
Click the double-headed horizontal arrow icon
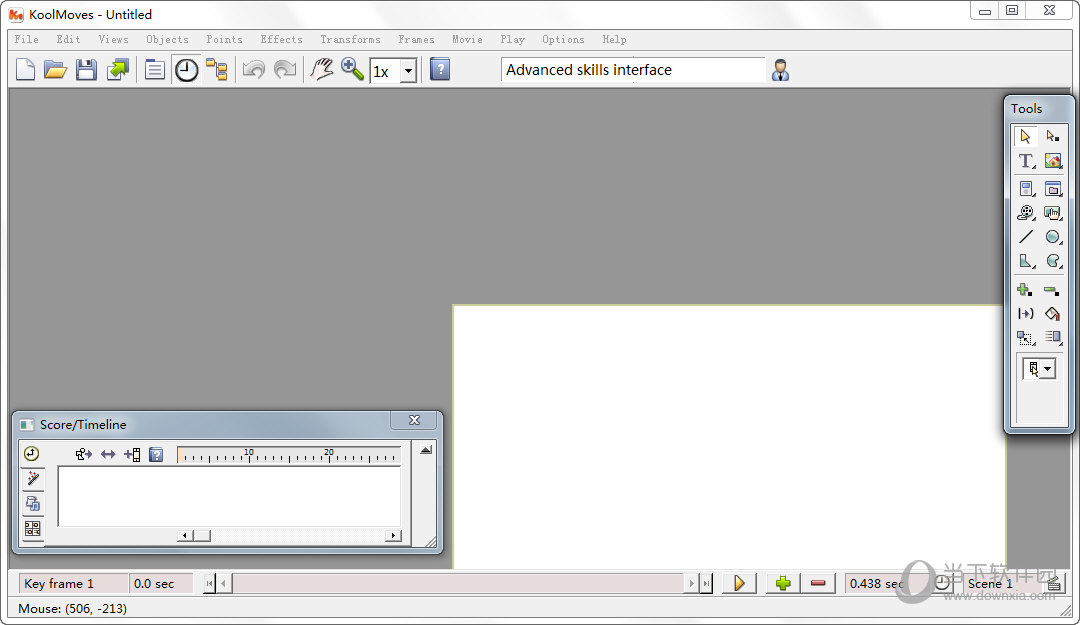click(x=108, y=454)
